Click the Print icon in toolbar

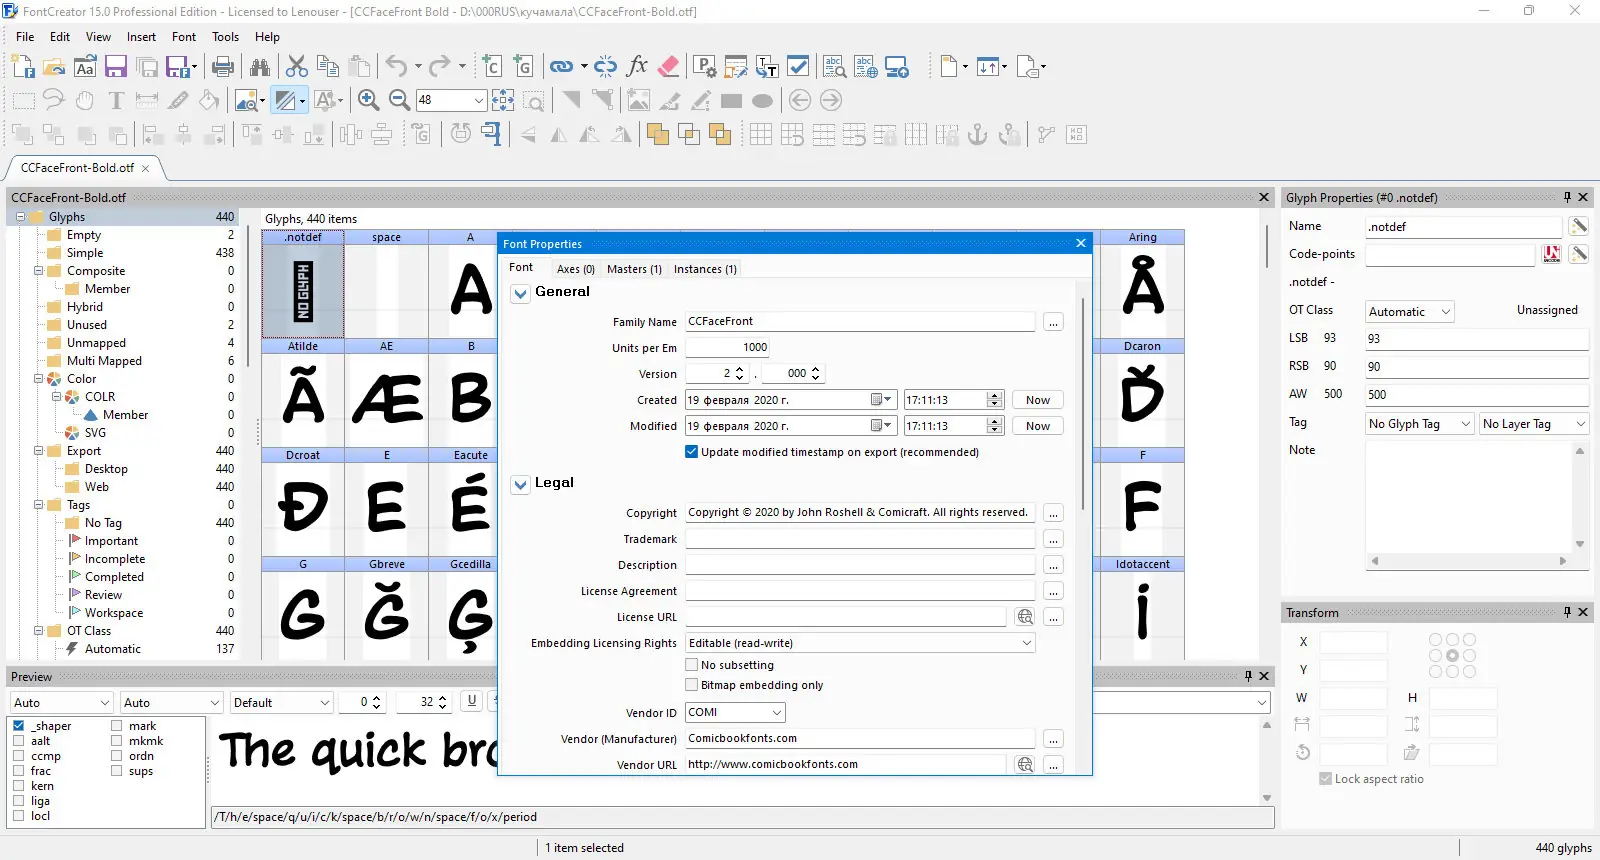(x=223, y=67)
